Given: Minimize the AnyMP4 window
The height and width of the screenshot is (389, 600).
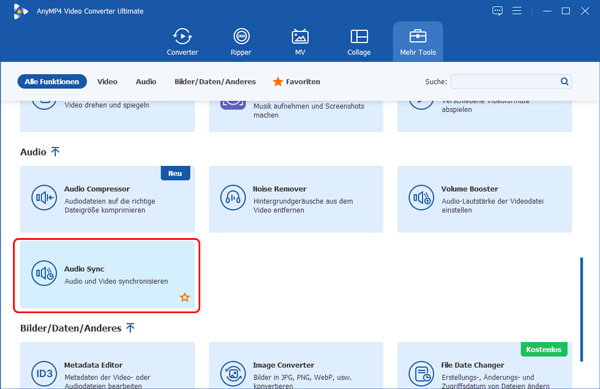Looking at the screenshot, I should pyautogui.click(x=547, y=11).
